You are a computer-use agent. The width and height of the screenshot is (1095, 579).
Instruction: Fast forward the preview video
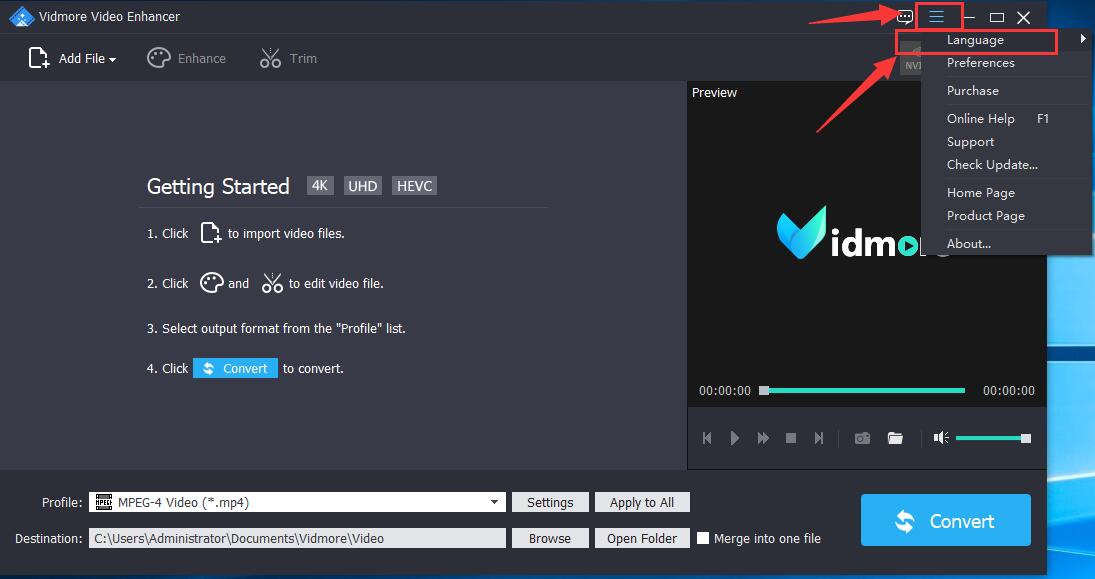tap(763, 438)
